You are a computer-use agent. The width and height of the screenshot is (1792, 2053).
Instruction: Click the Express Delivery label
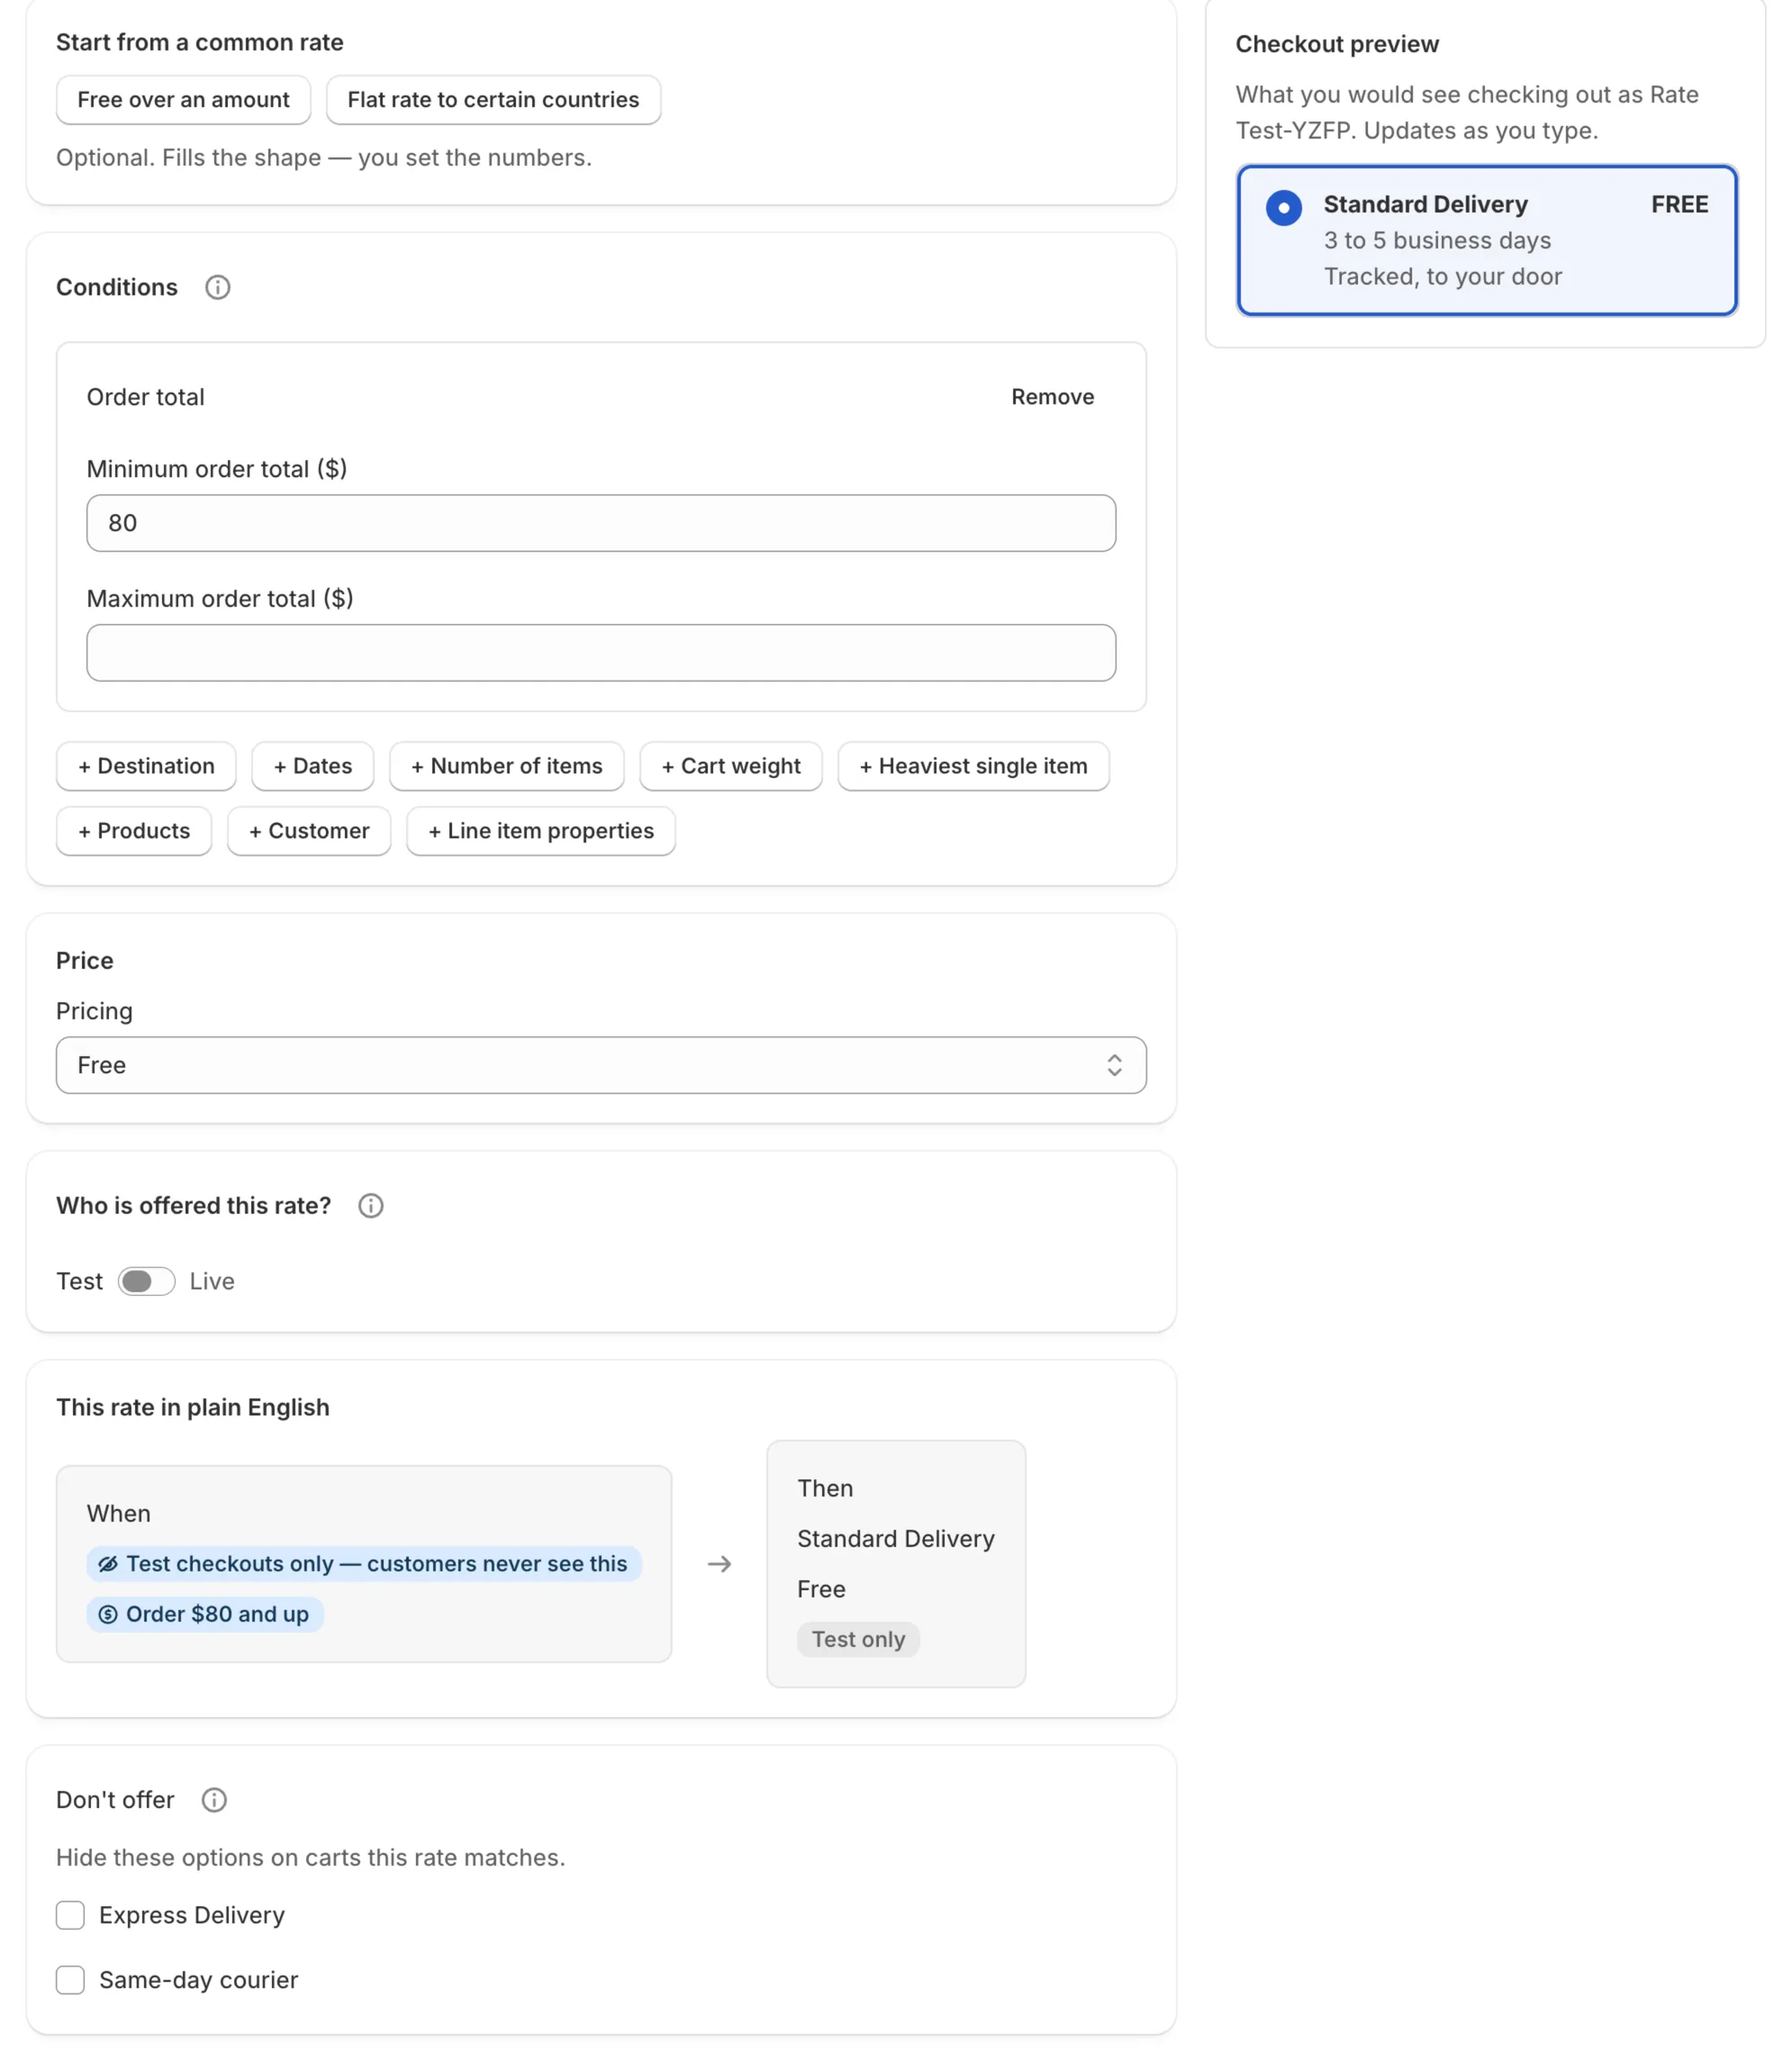point(192,1915)
